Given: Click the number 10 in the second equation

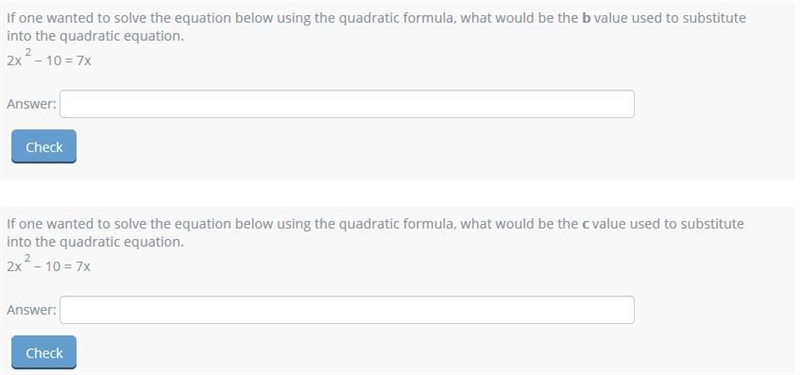Looking at the screenshot, I should [x=53, y=267].
